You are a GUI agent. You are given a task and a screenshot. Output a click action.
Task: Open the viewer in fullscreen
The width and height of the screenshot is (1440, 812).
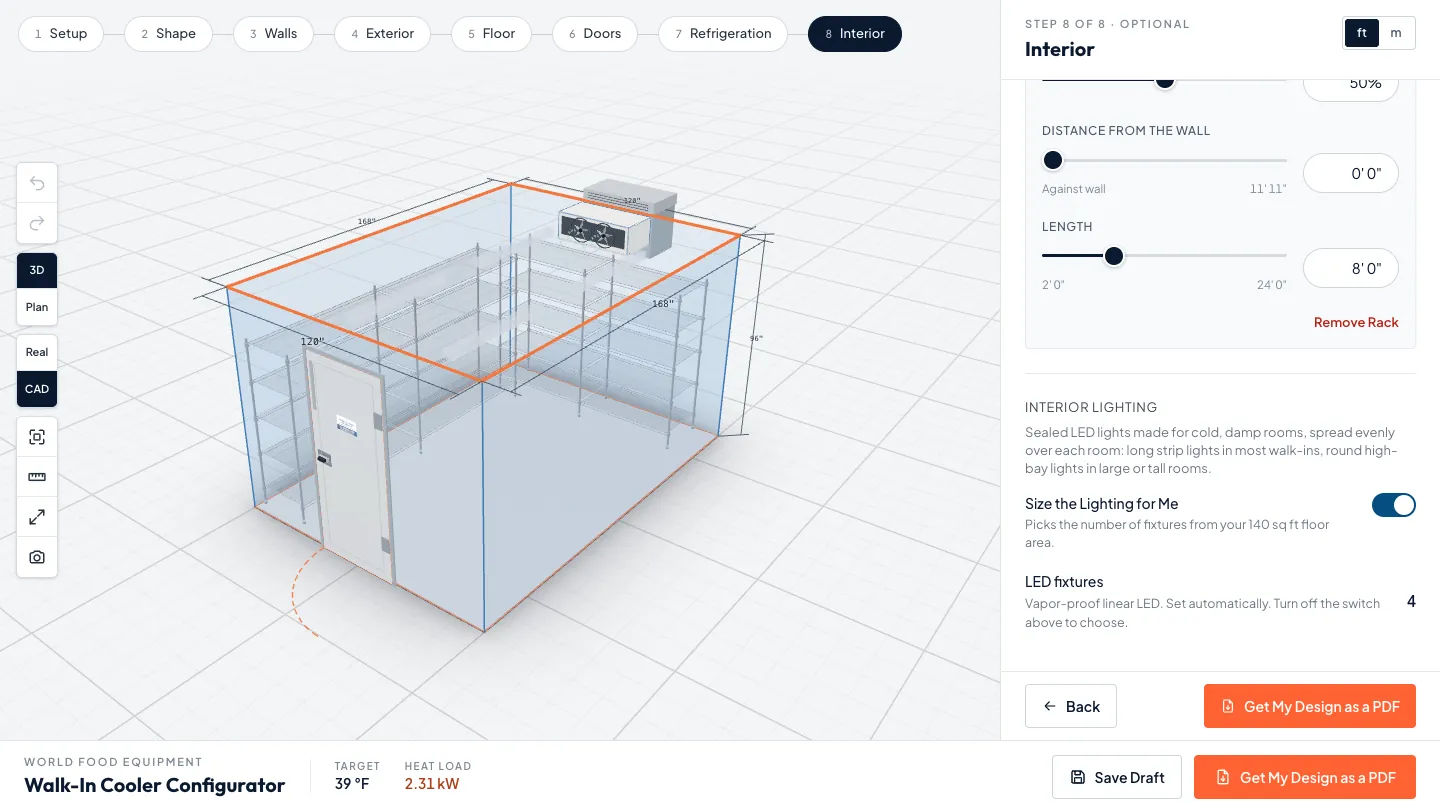click(37, 517)
